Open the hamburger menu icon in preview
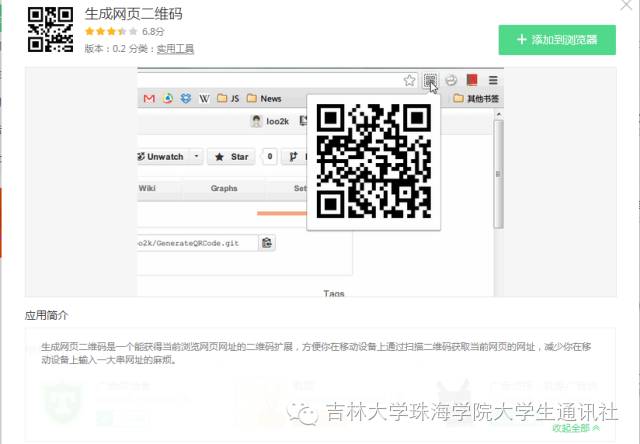The image size is (640, 444). (493, 80)
